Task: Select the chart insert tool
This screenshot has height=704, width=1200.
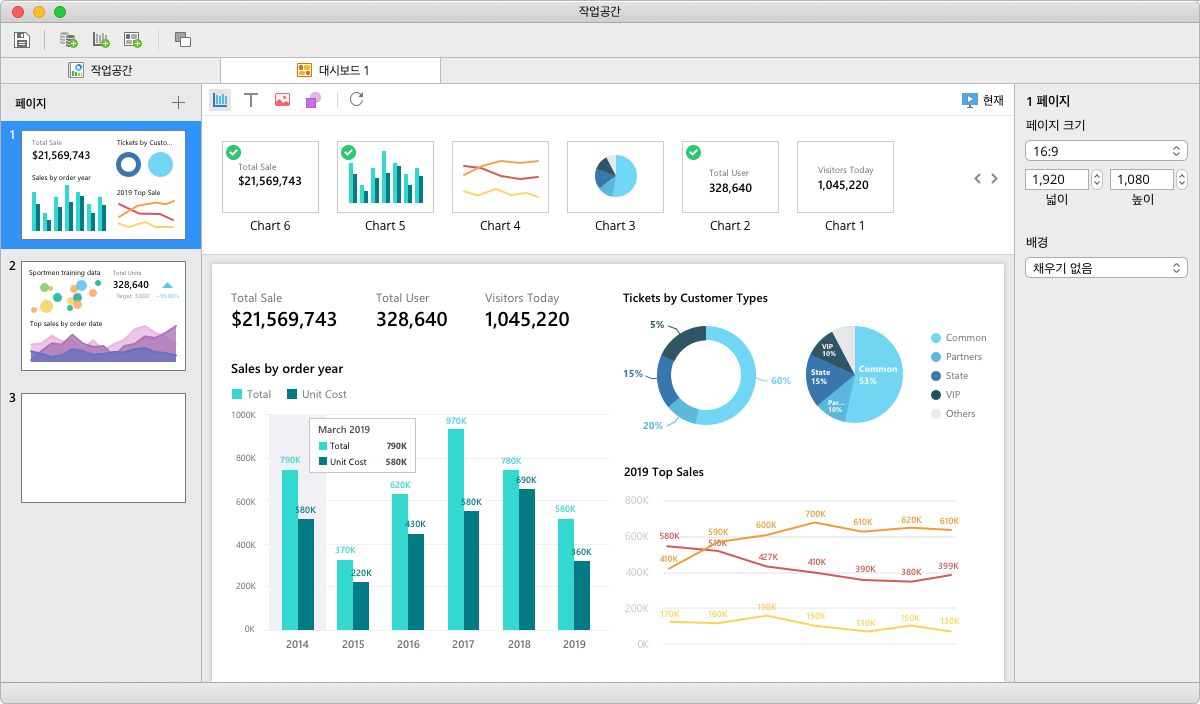Action: click(220, 99)
